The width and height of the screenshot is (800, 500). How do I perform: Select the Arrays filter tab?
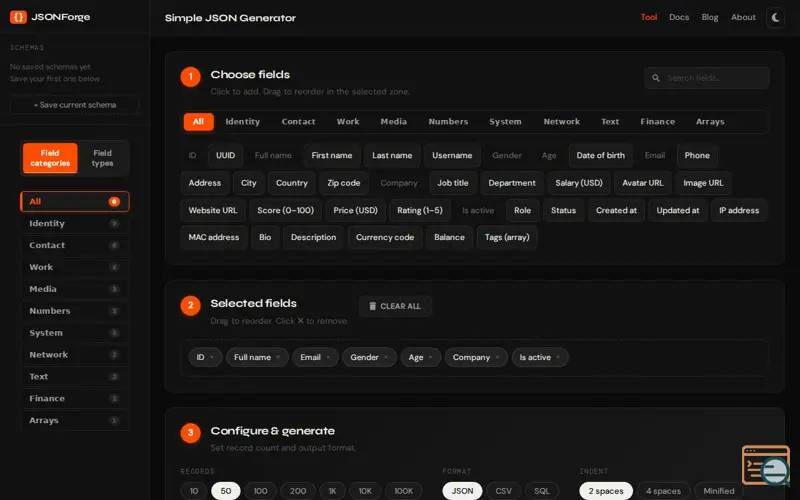tap(710, 122)
